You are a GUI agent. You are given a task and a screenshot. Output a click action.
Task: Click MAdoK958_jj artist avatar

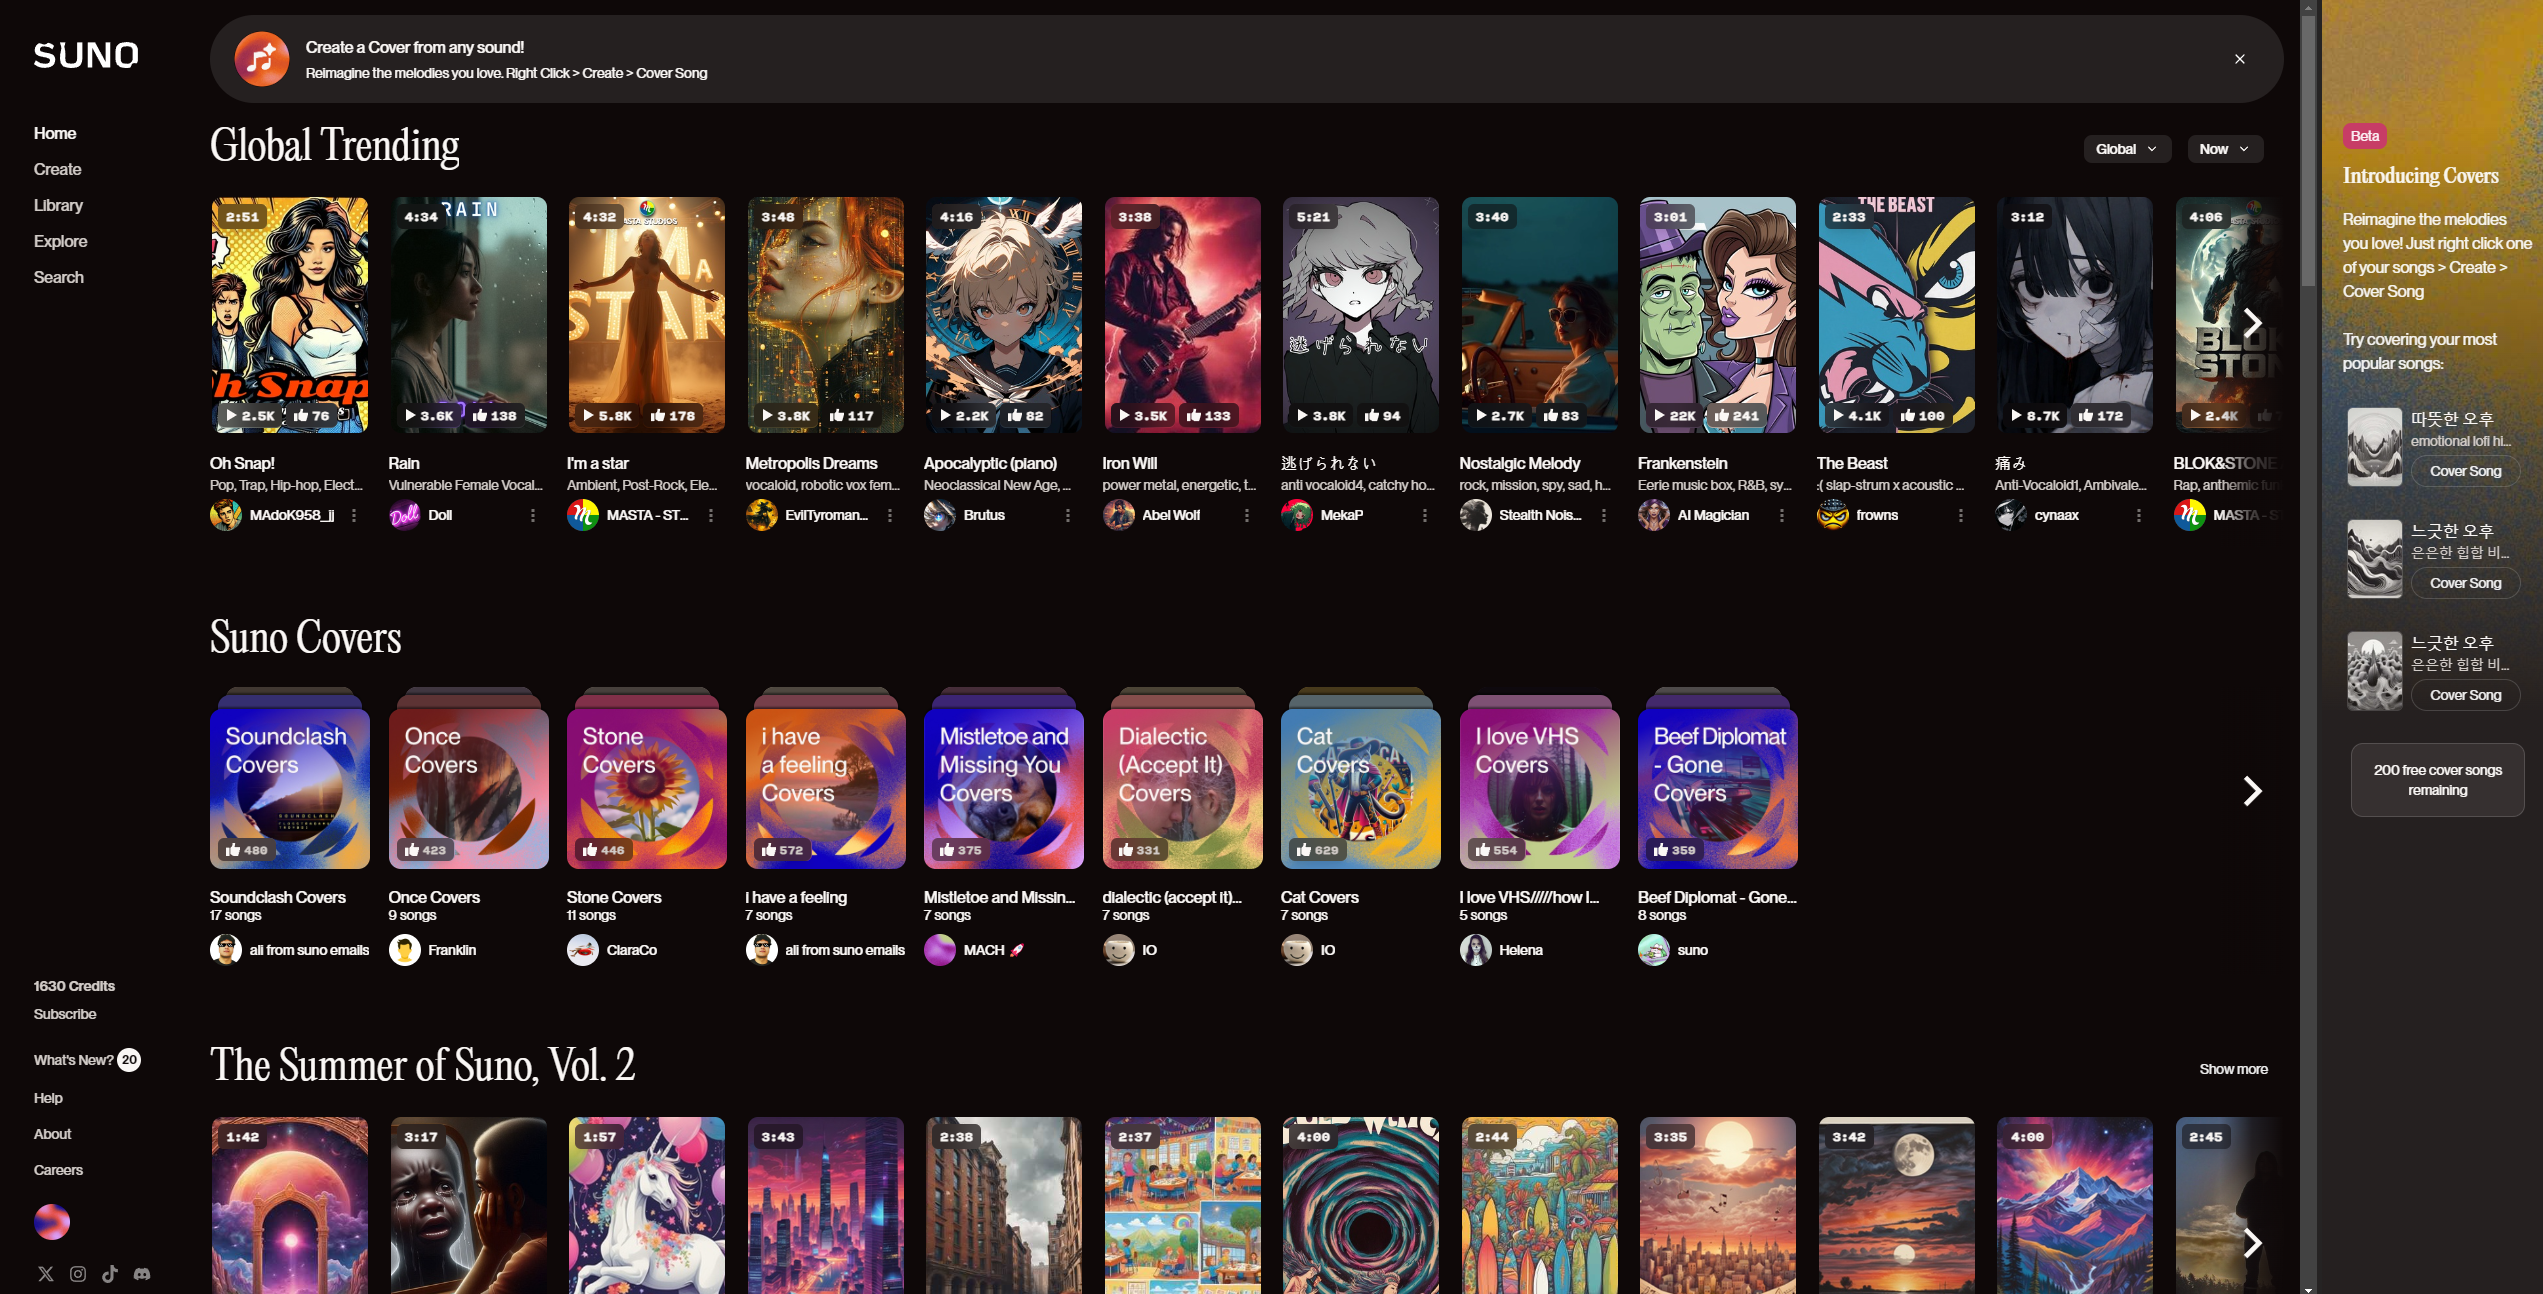[226, 515]
